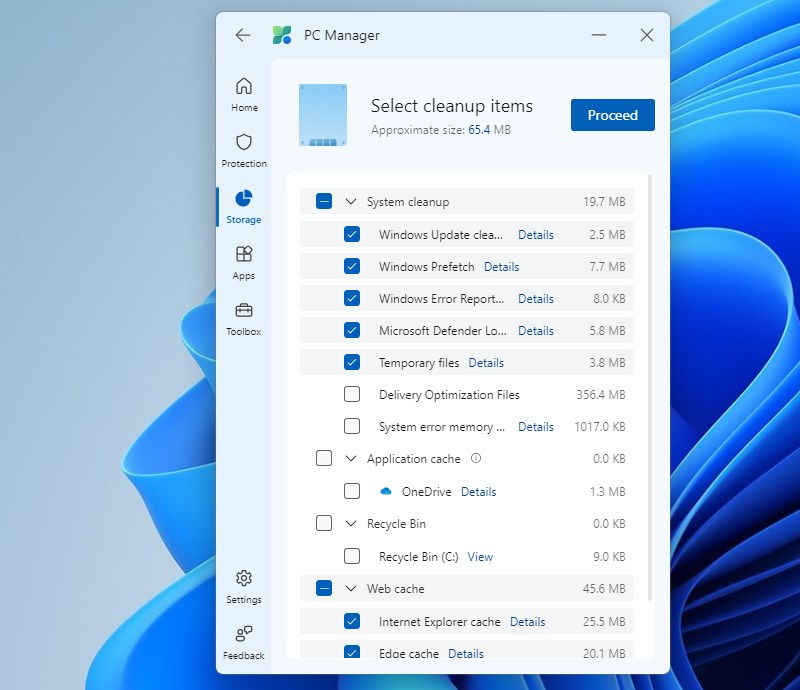This screenshot has height=690, width=800.
Task: Click the Application cache info icon
Action: tap(476, 459)
